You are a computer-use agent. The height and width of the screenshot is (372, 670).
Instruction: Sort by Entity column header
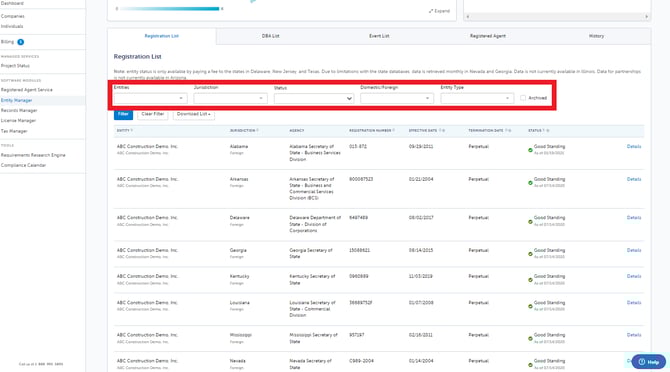click(x=125, y=130)
